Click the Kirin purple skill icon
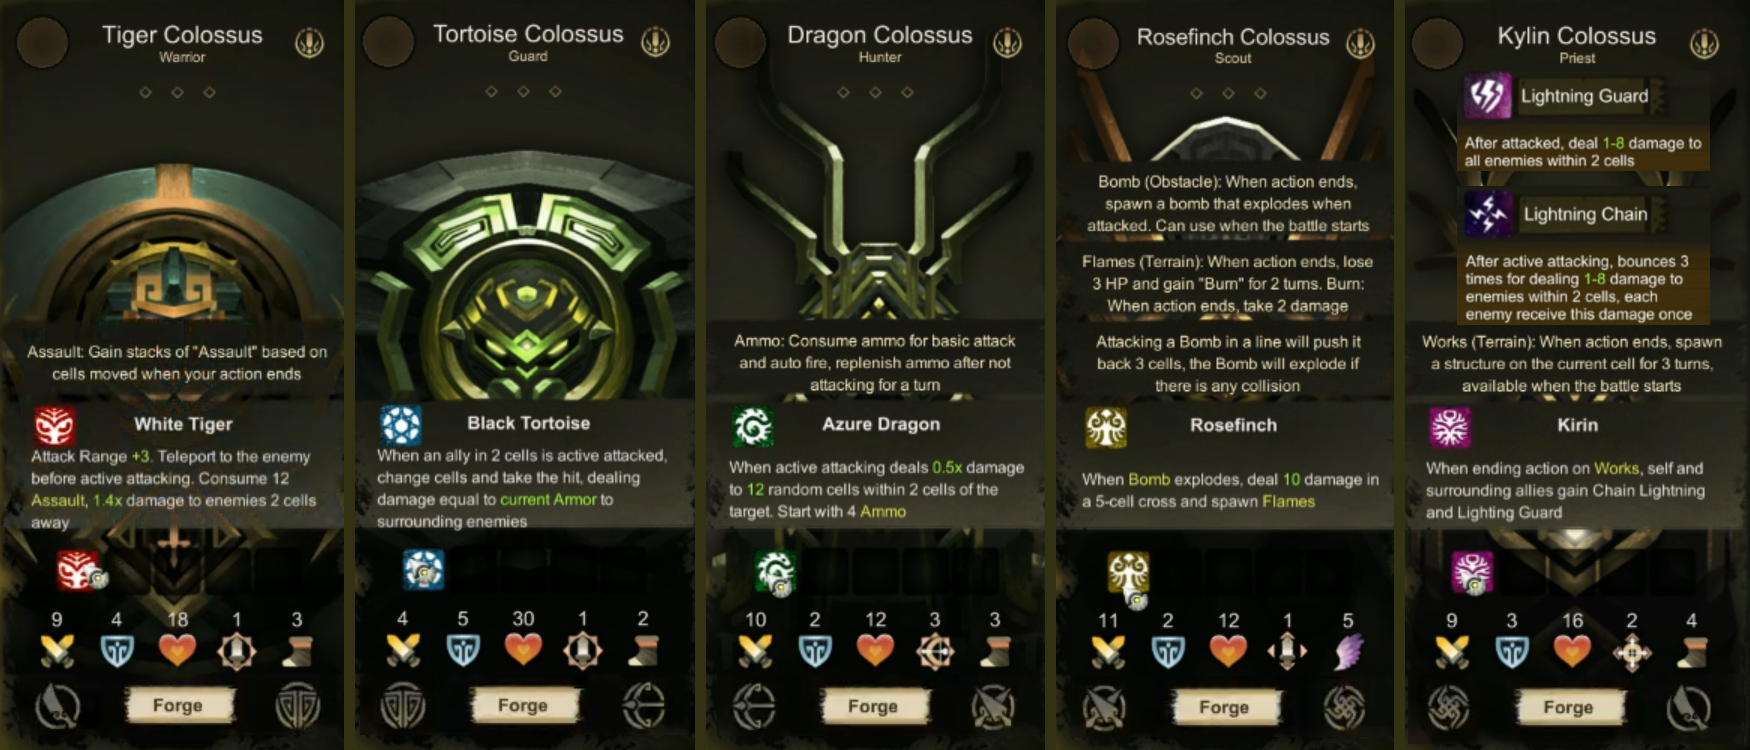 pyautogui.click(x=1450, y=428)
